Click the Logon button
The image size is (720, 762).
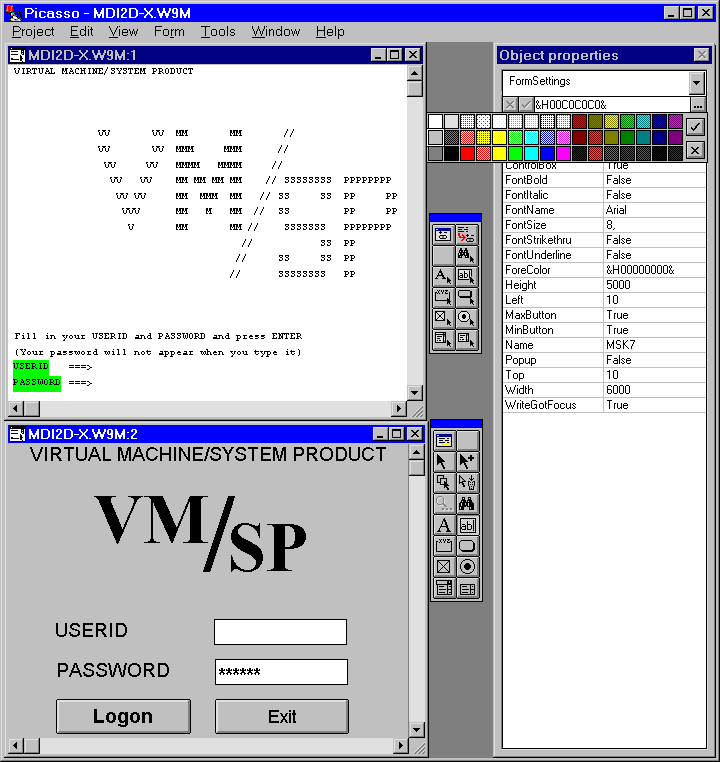(x=123, y=716)
